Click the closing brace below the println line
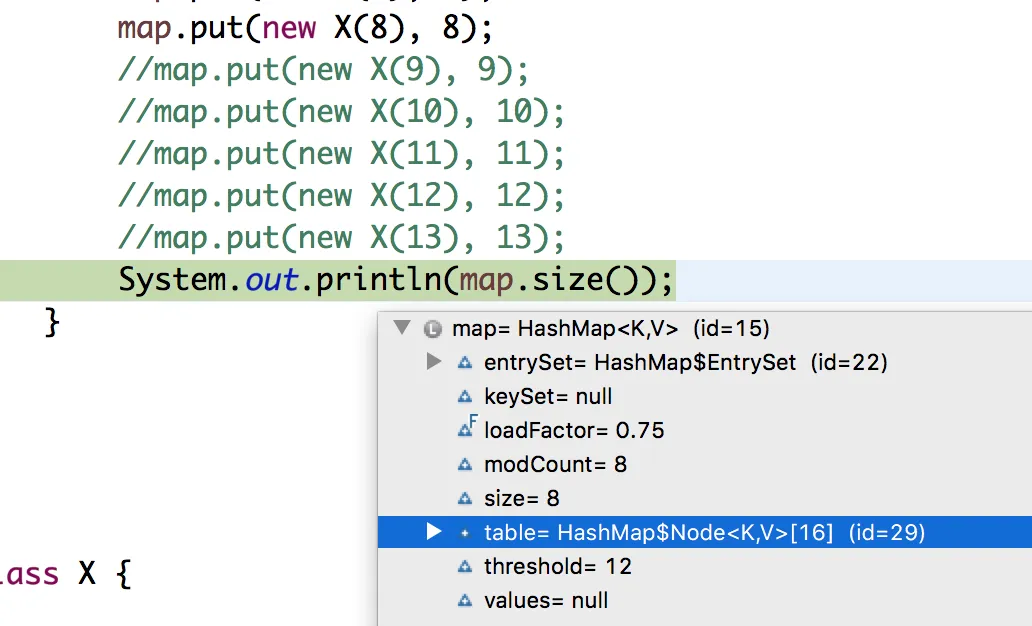 point(52,323)
